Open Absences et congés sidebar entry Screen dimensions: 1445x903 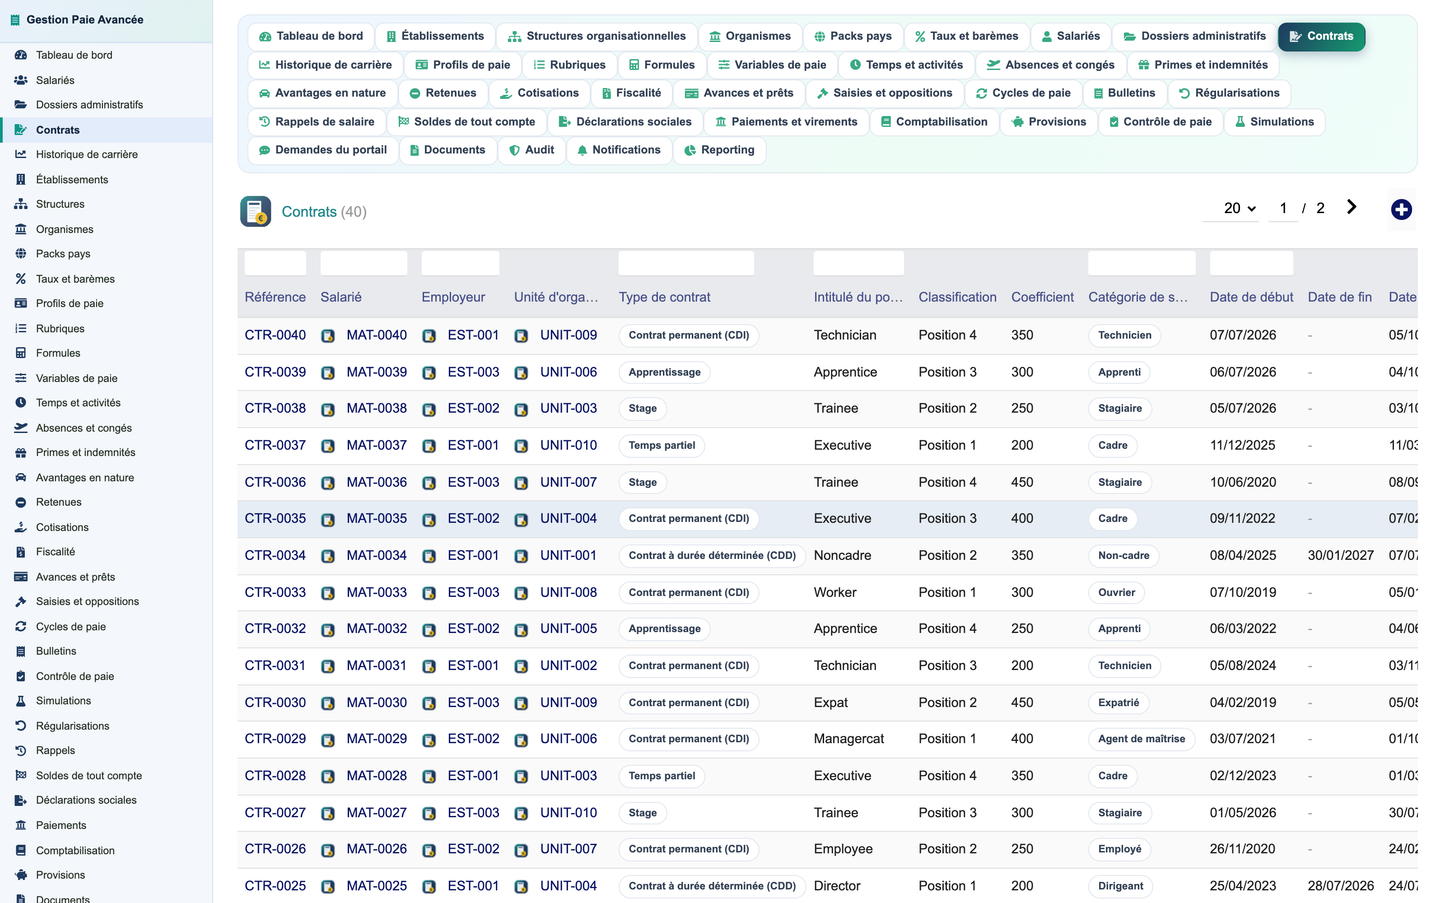click(x=106, y=428)
